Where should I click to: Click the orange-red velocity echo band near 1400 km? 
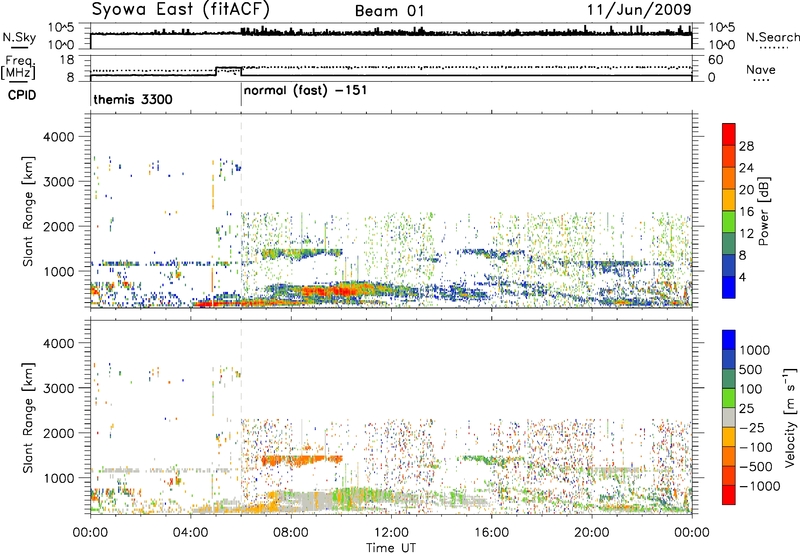click(x=302, y=460)
